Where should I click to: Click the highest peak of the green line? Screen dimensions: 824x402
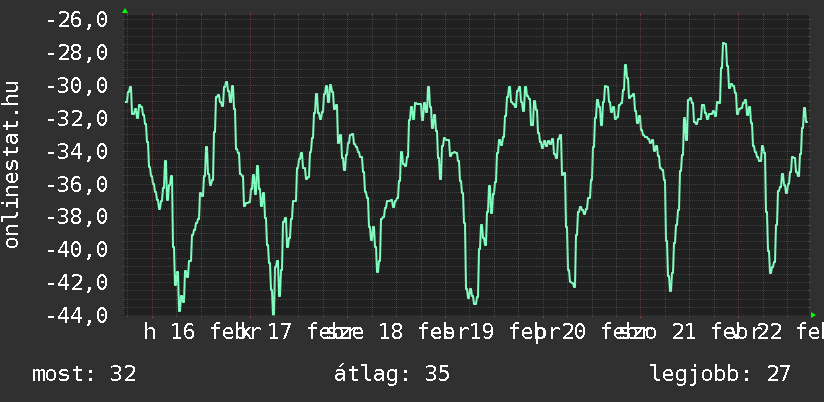coord(724,44)
